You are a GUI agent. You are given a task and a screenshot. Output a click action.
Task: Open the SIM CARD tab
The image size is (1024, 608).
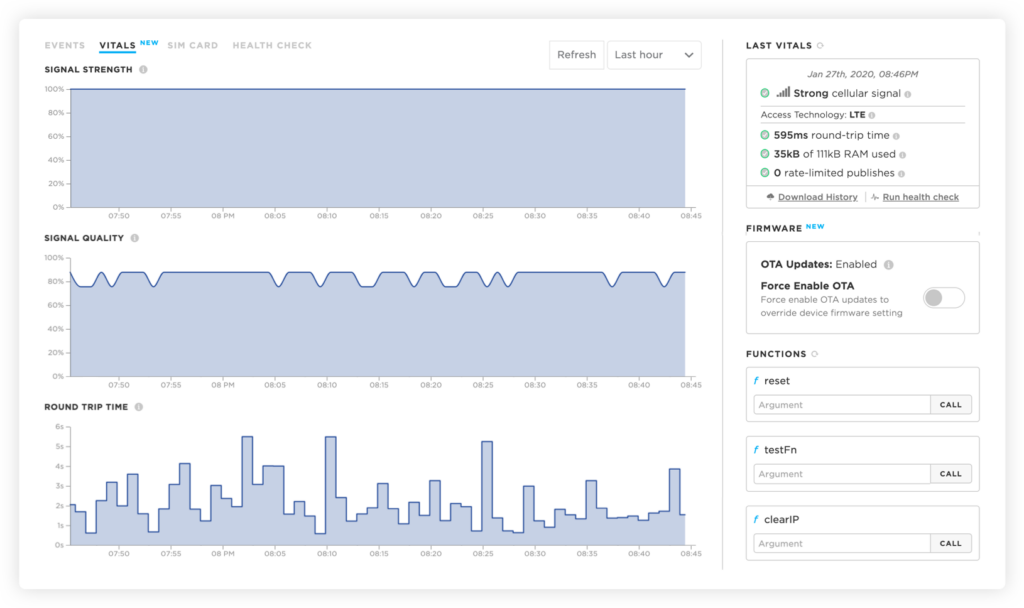pyautogui.click(x=193, y=45)
